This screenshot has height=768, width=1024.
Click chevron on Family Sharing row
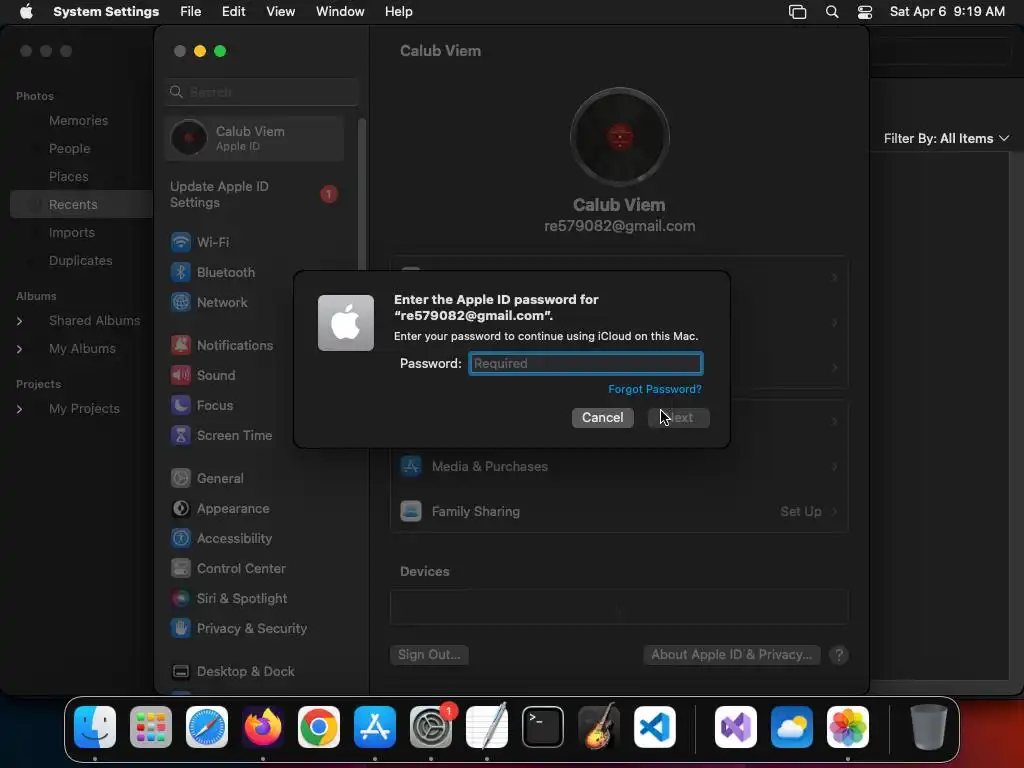point(835,511)
